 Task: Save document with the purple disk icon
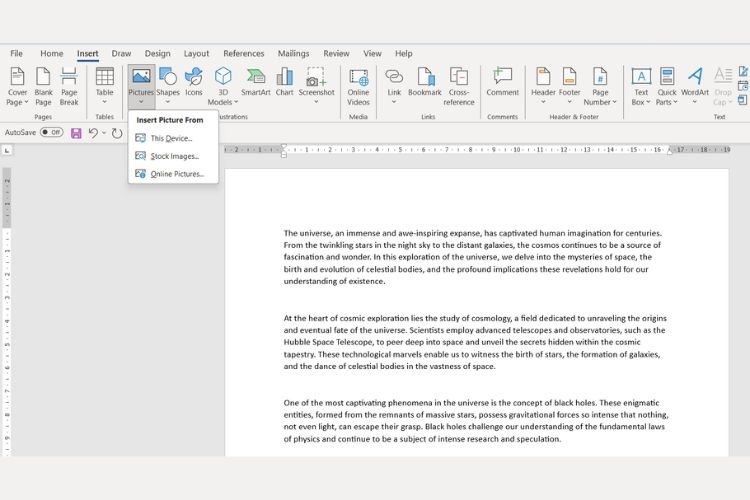click(x=76, y=133)
